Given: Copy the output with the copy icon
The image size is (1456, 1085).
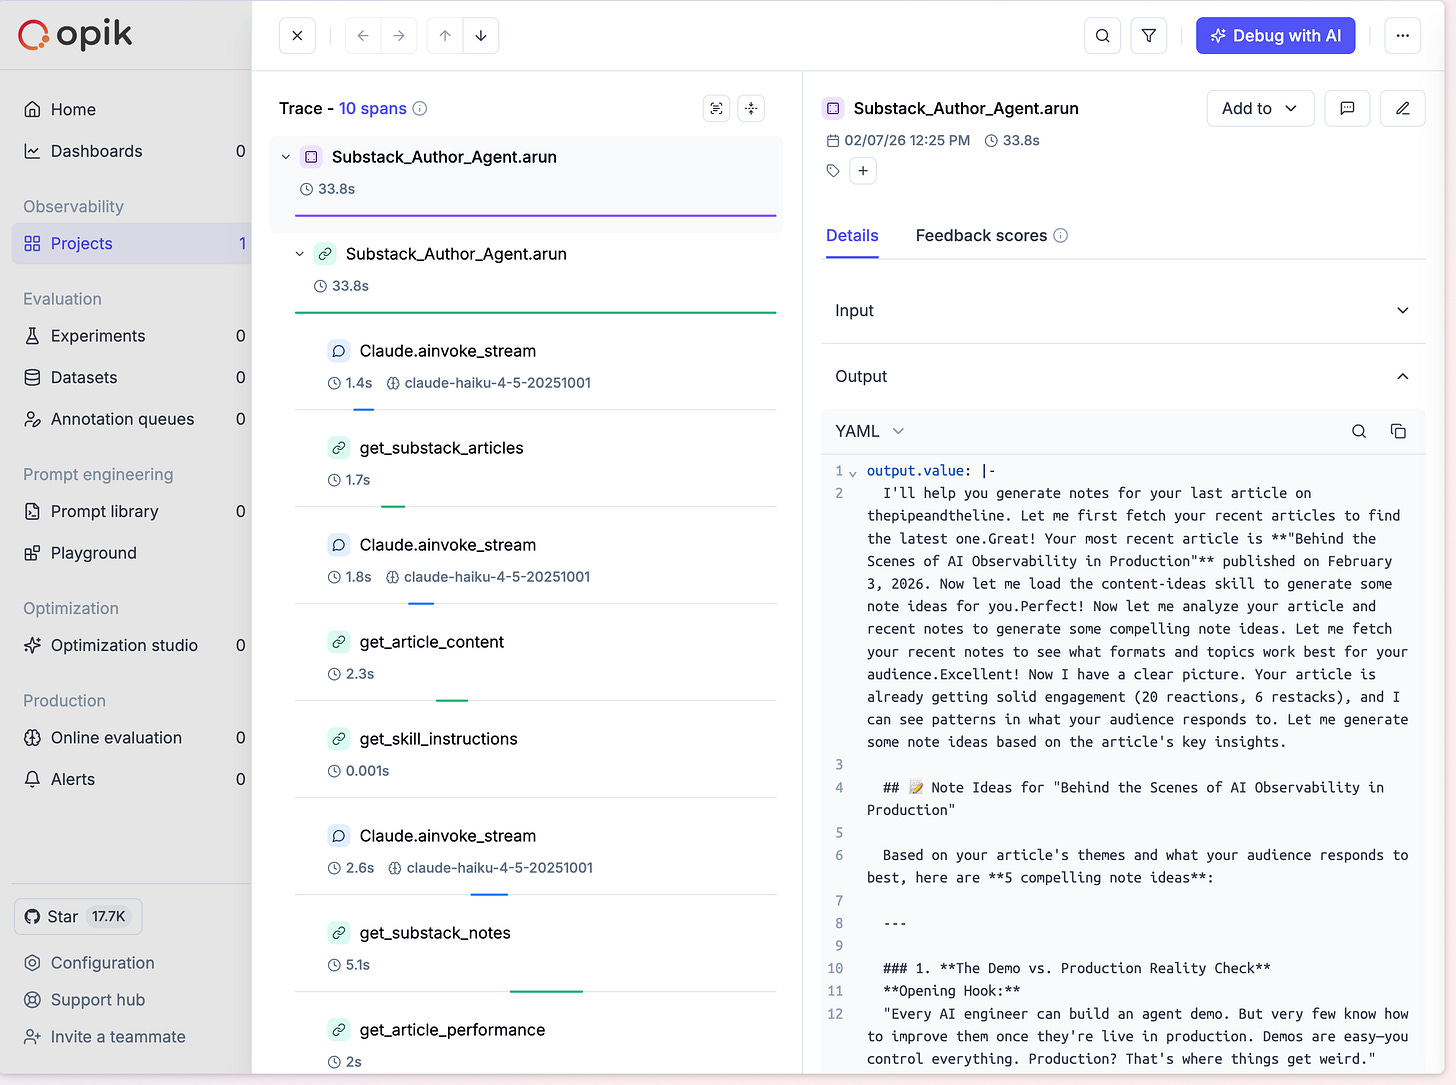Looking at the screenshot, I should 1398,431.
